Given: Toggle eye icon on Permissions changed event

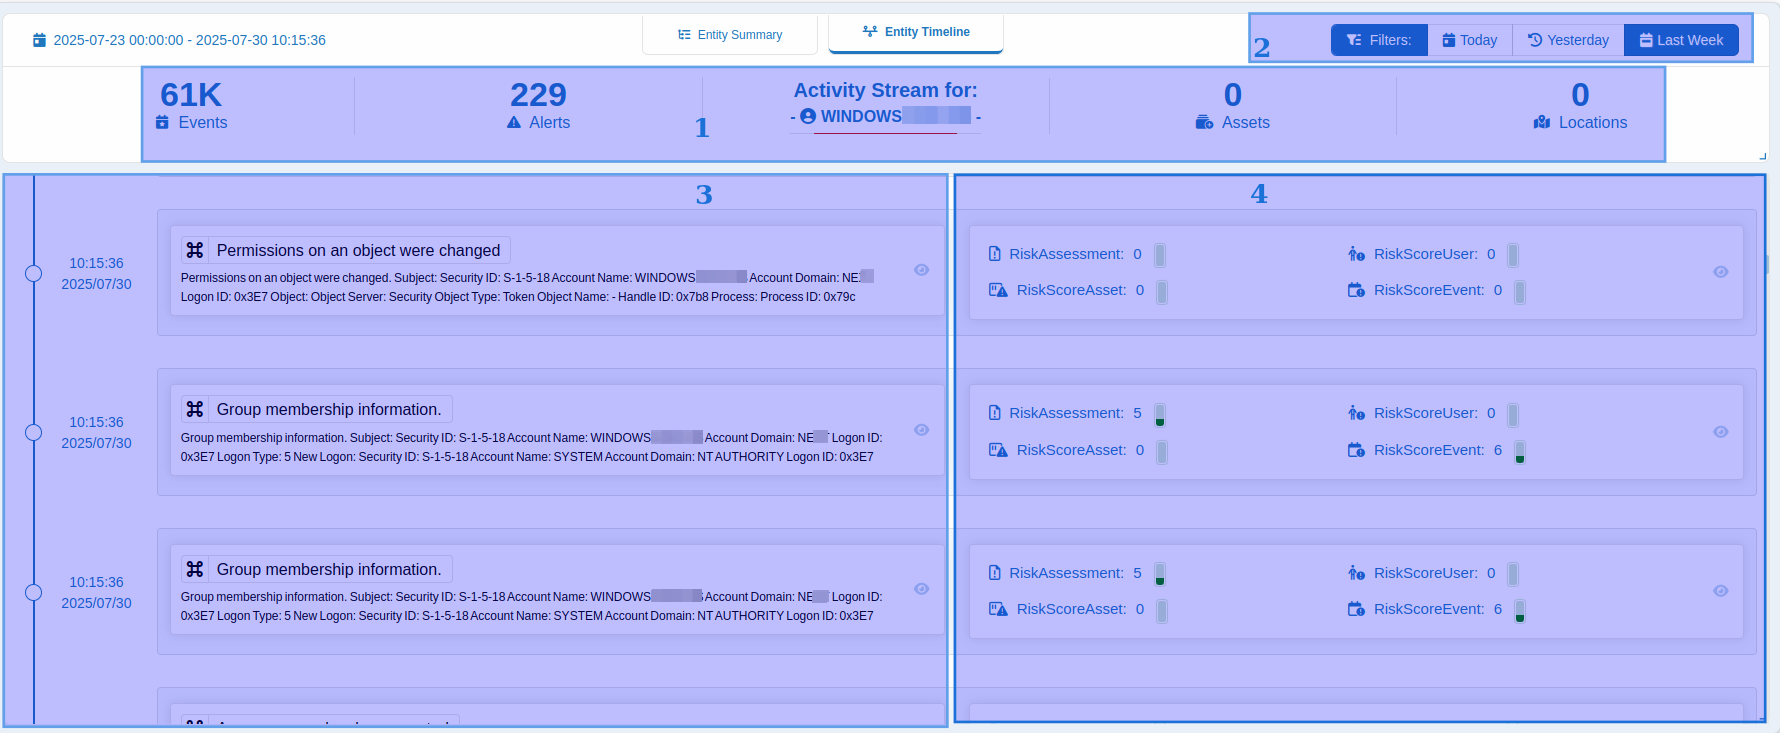Looking at the screenshot, I should 921,270.
